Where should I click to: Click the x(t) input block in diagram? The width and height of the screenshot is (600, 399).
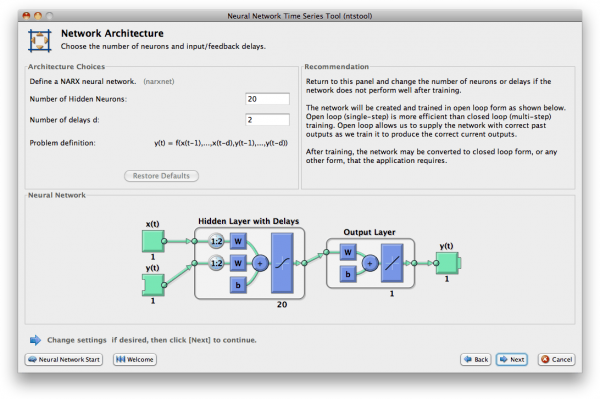tap(153, 241)
